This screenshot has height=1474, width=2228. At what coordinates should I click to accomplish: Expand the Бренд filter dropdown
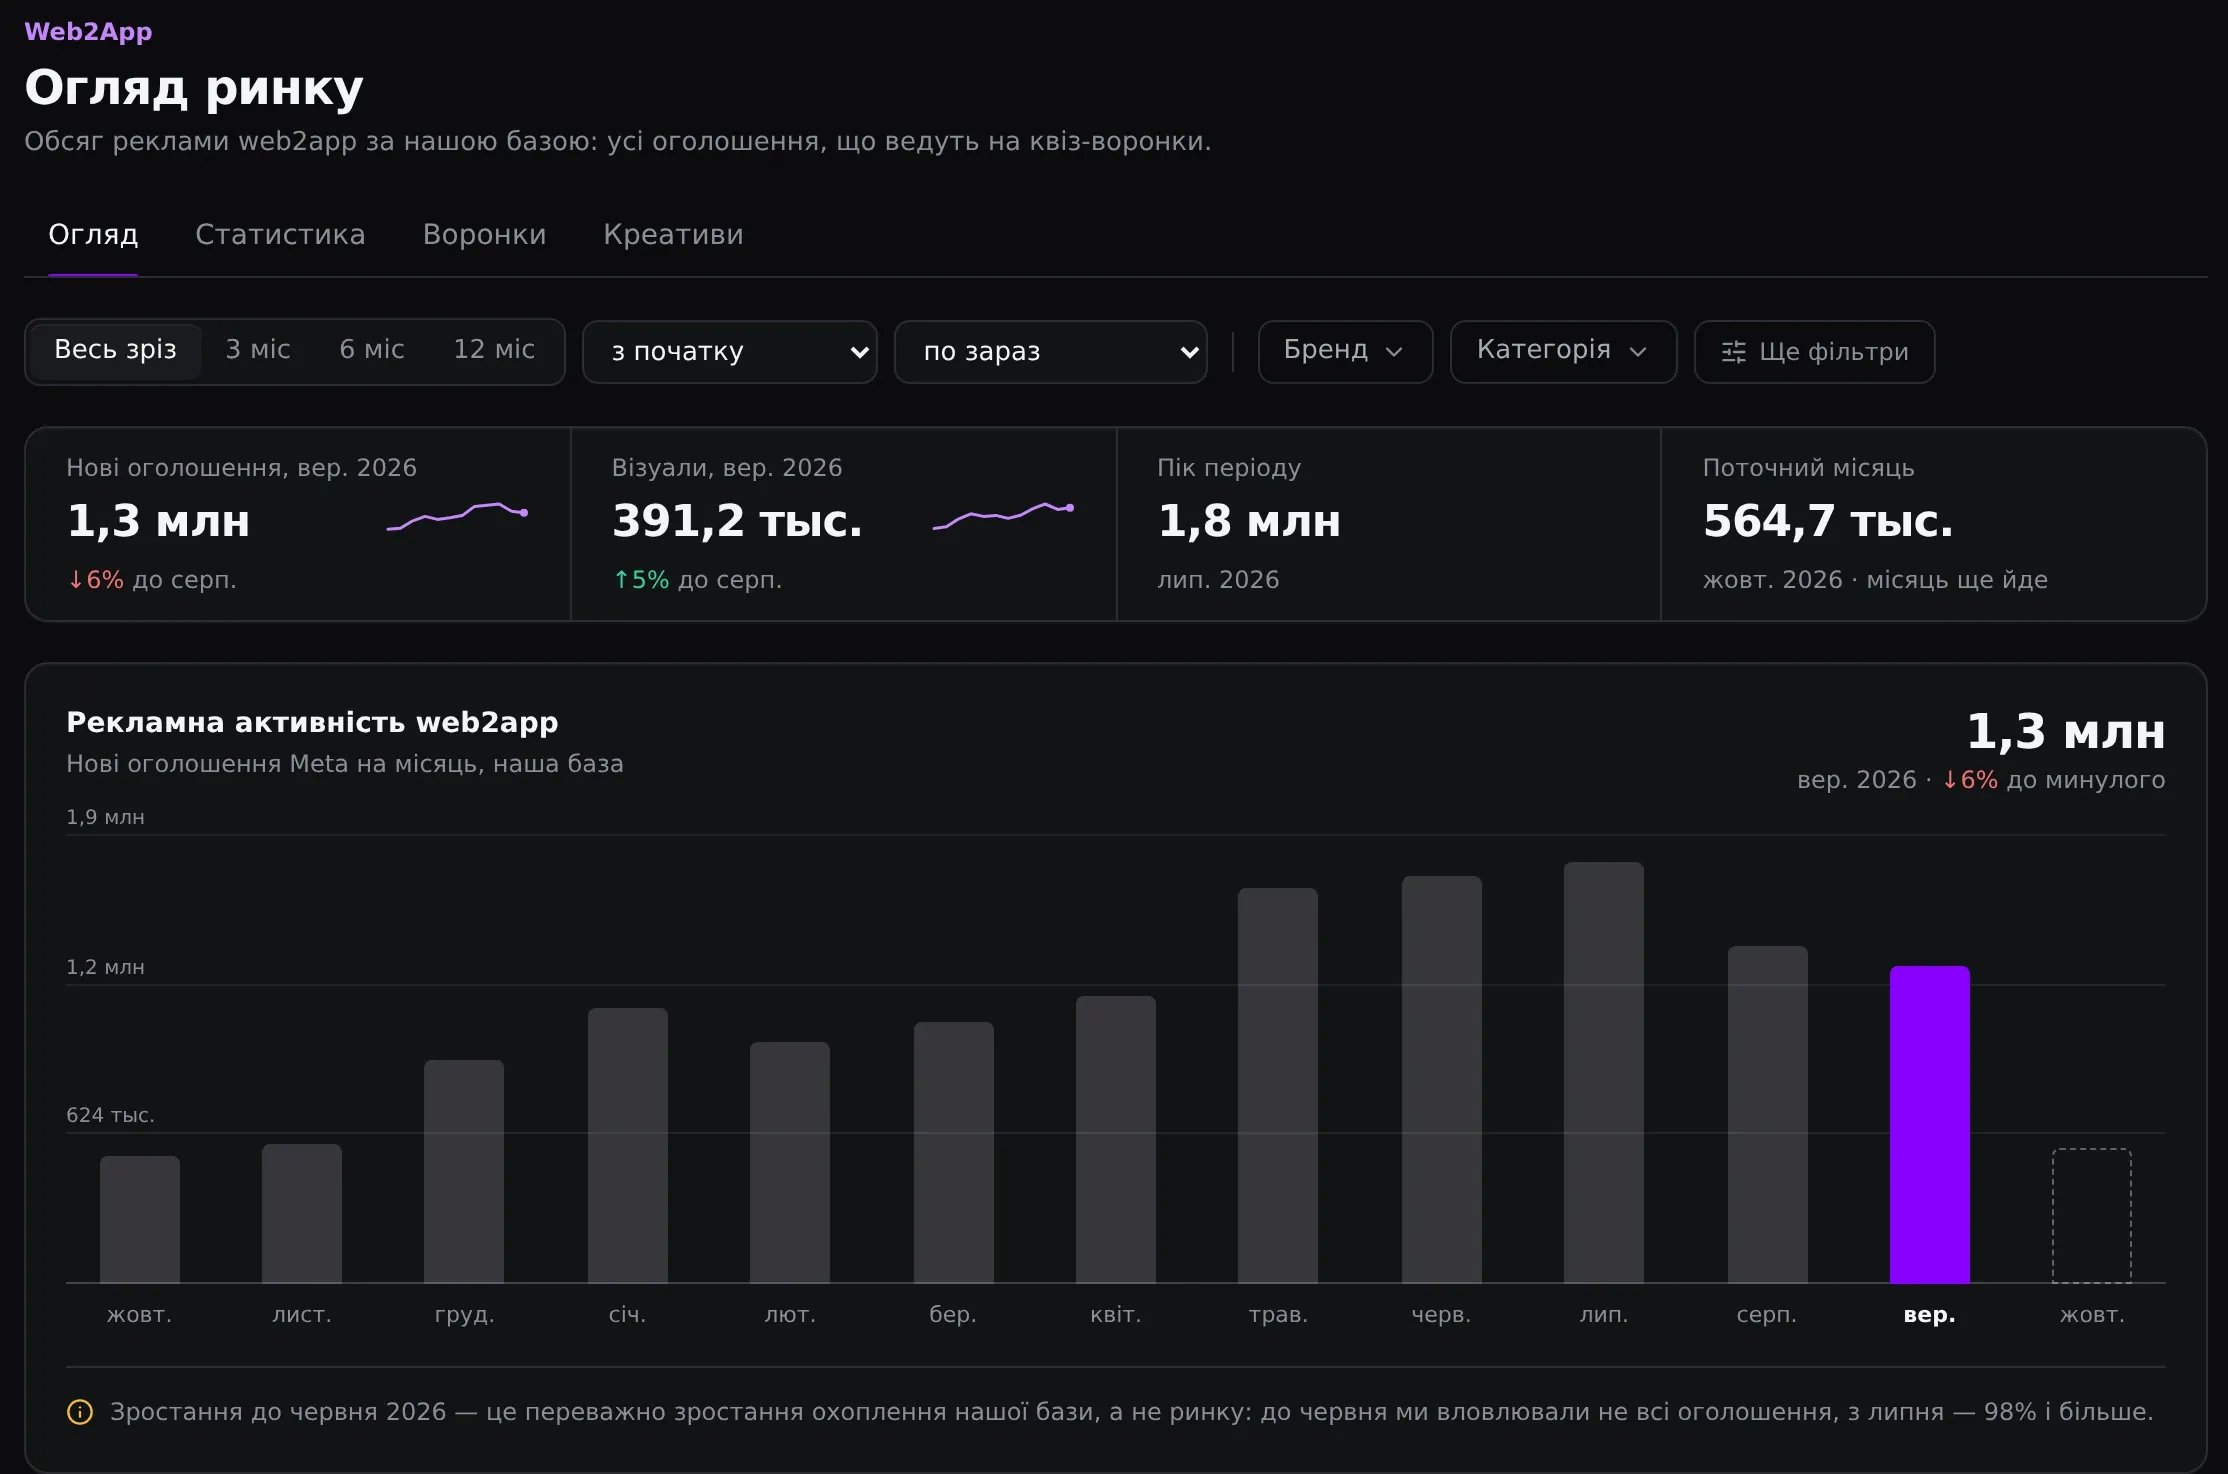coord(1345,352)
